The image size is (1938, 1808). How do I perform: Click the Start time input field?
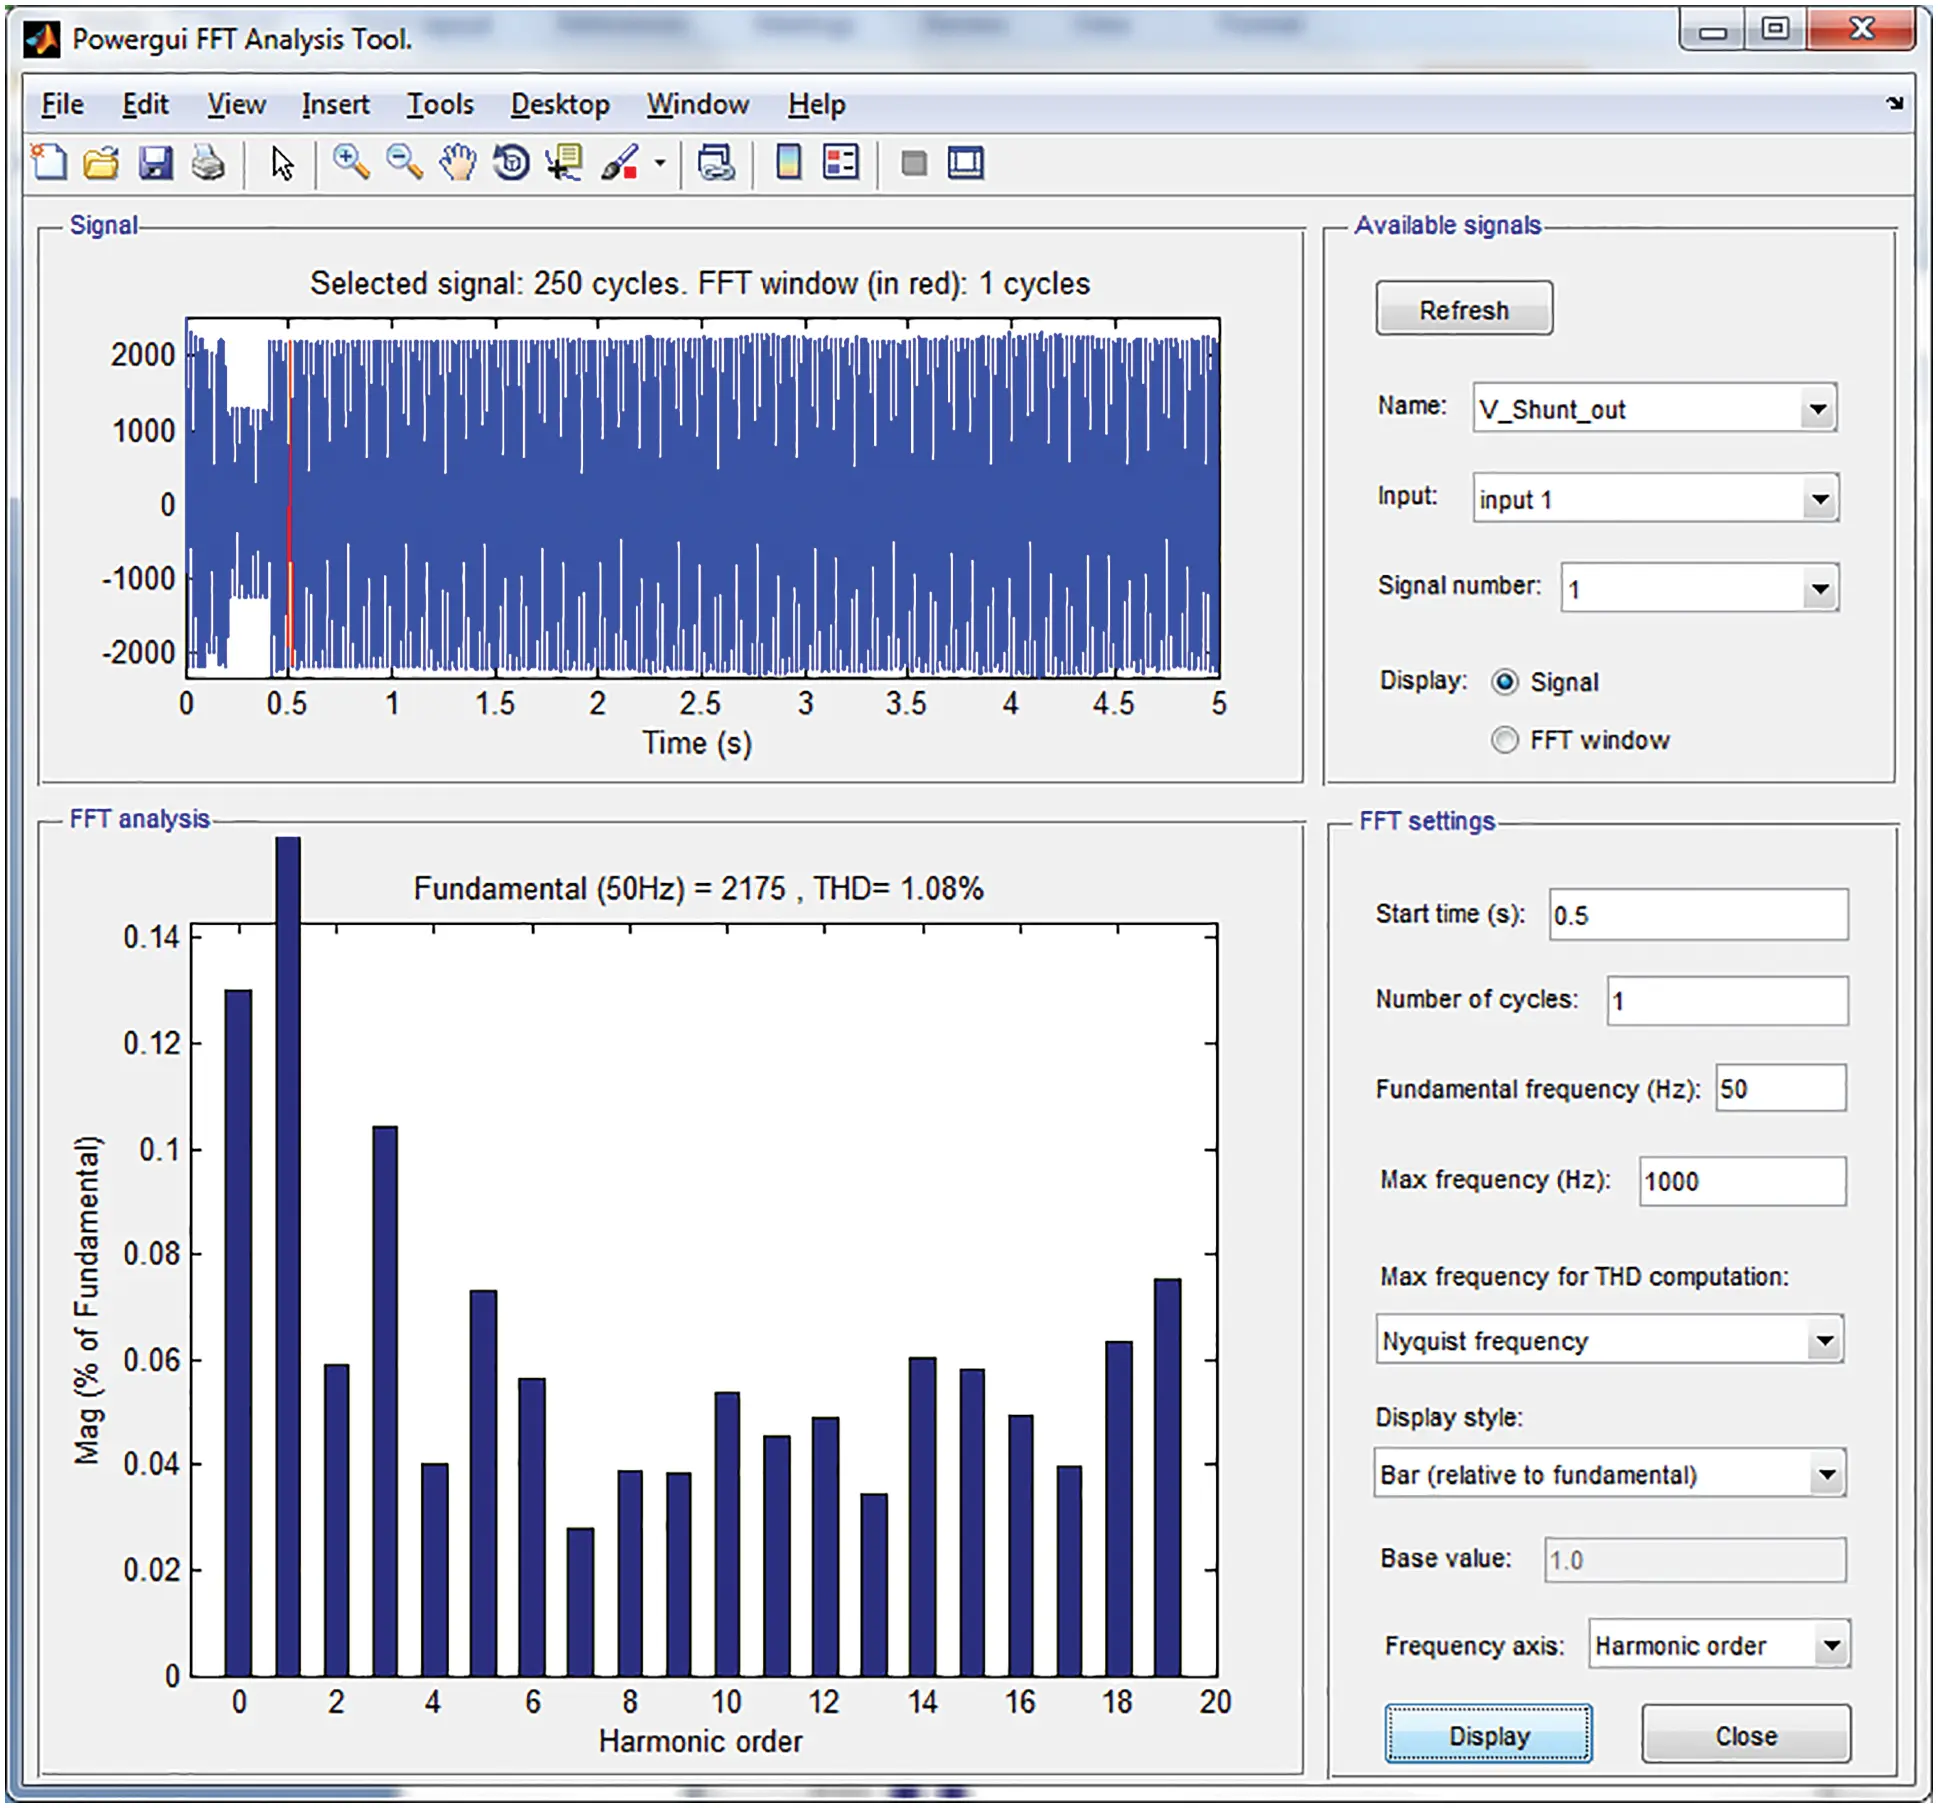click(1698, 914)
